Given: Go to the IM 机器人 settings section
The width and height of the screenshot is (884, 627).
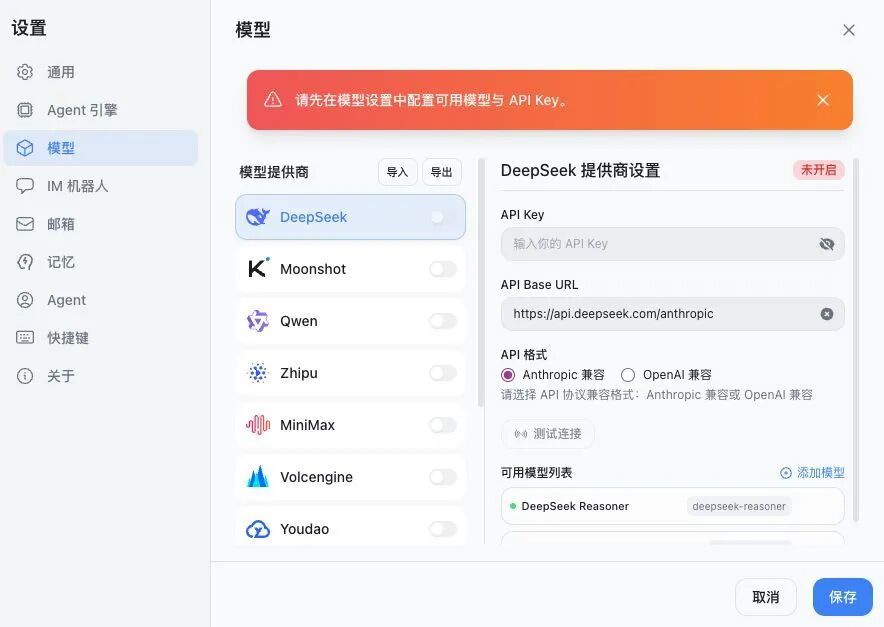Looking at the screenshot, I should pyautogui.click(x=77, y=186).
